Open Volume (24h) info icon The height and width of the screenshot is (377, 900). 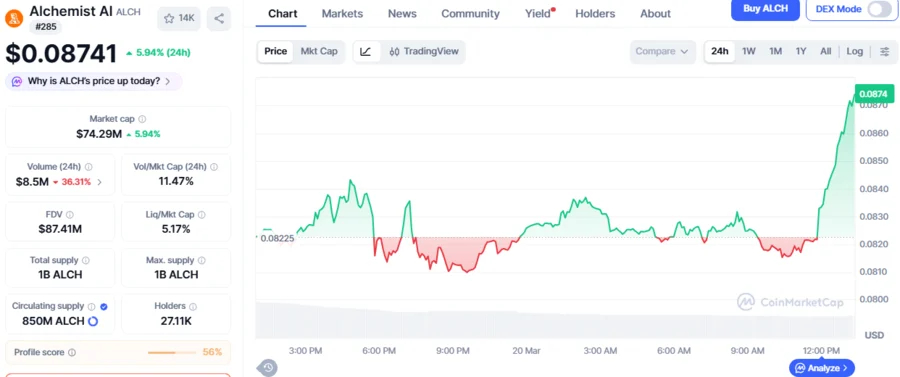click(x=88, y=167)
